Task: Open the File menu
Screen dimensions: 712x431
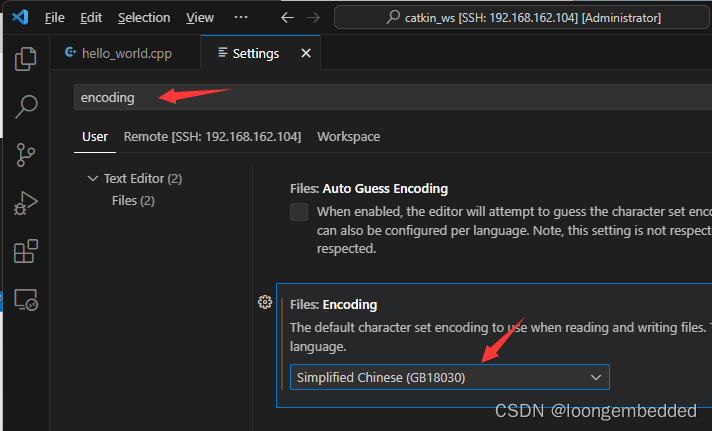Action: point(54,18)
